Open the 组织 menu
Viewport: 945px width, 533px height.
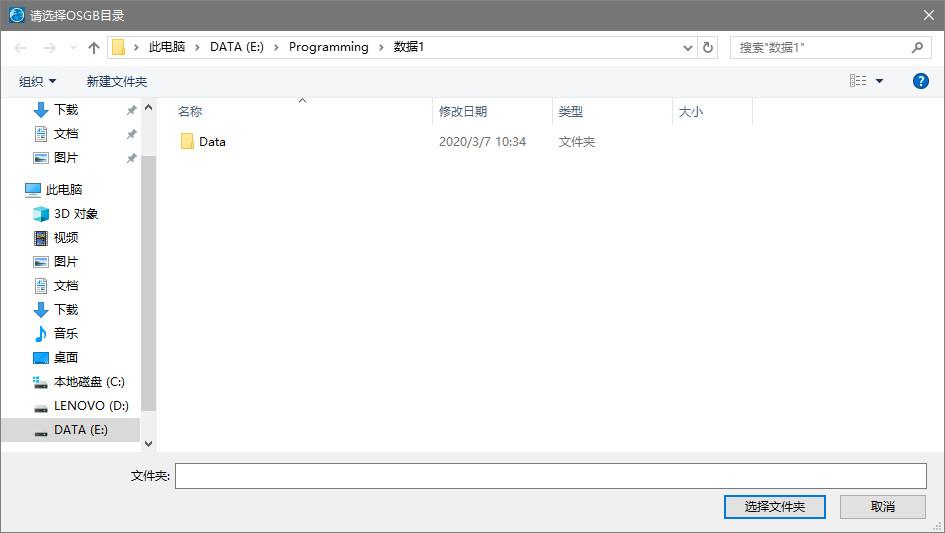37,81
